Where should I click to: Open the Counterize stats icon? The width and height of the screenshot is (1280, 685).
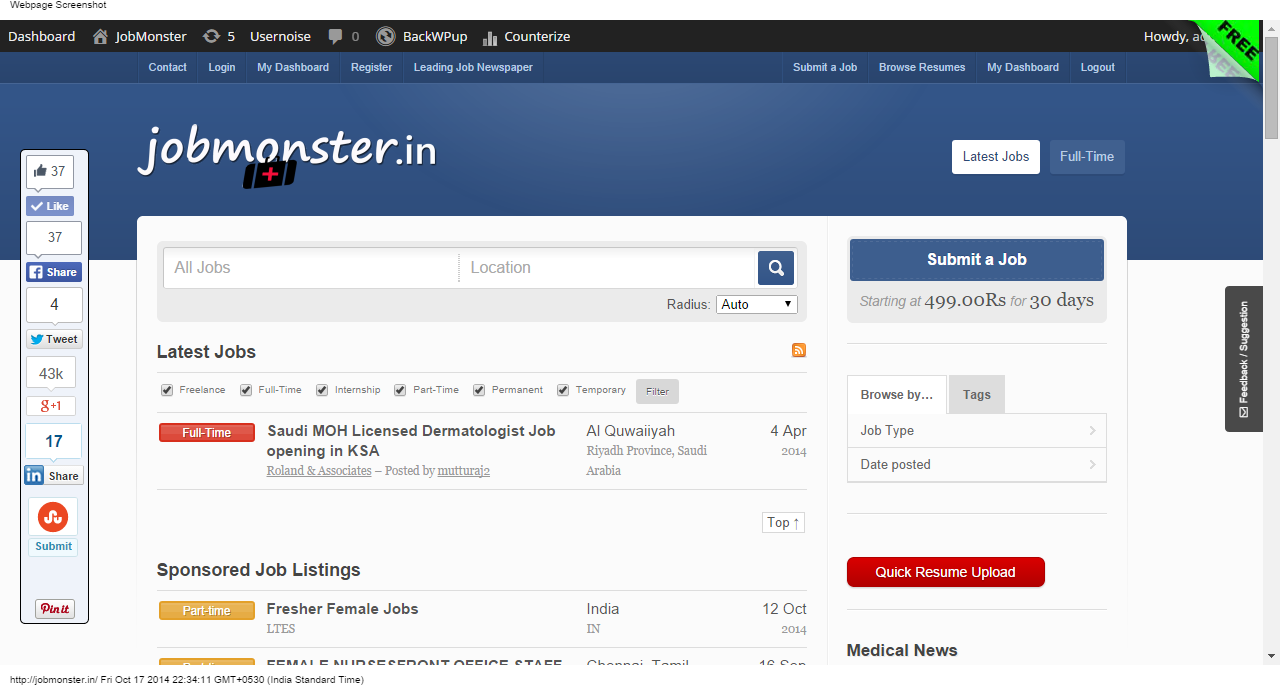click(x=490, y=37)
